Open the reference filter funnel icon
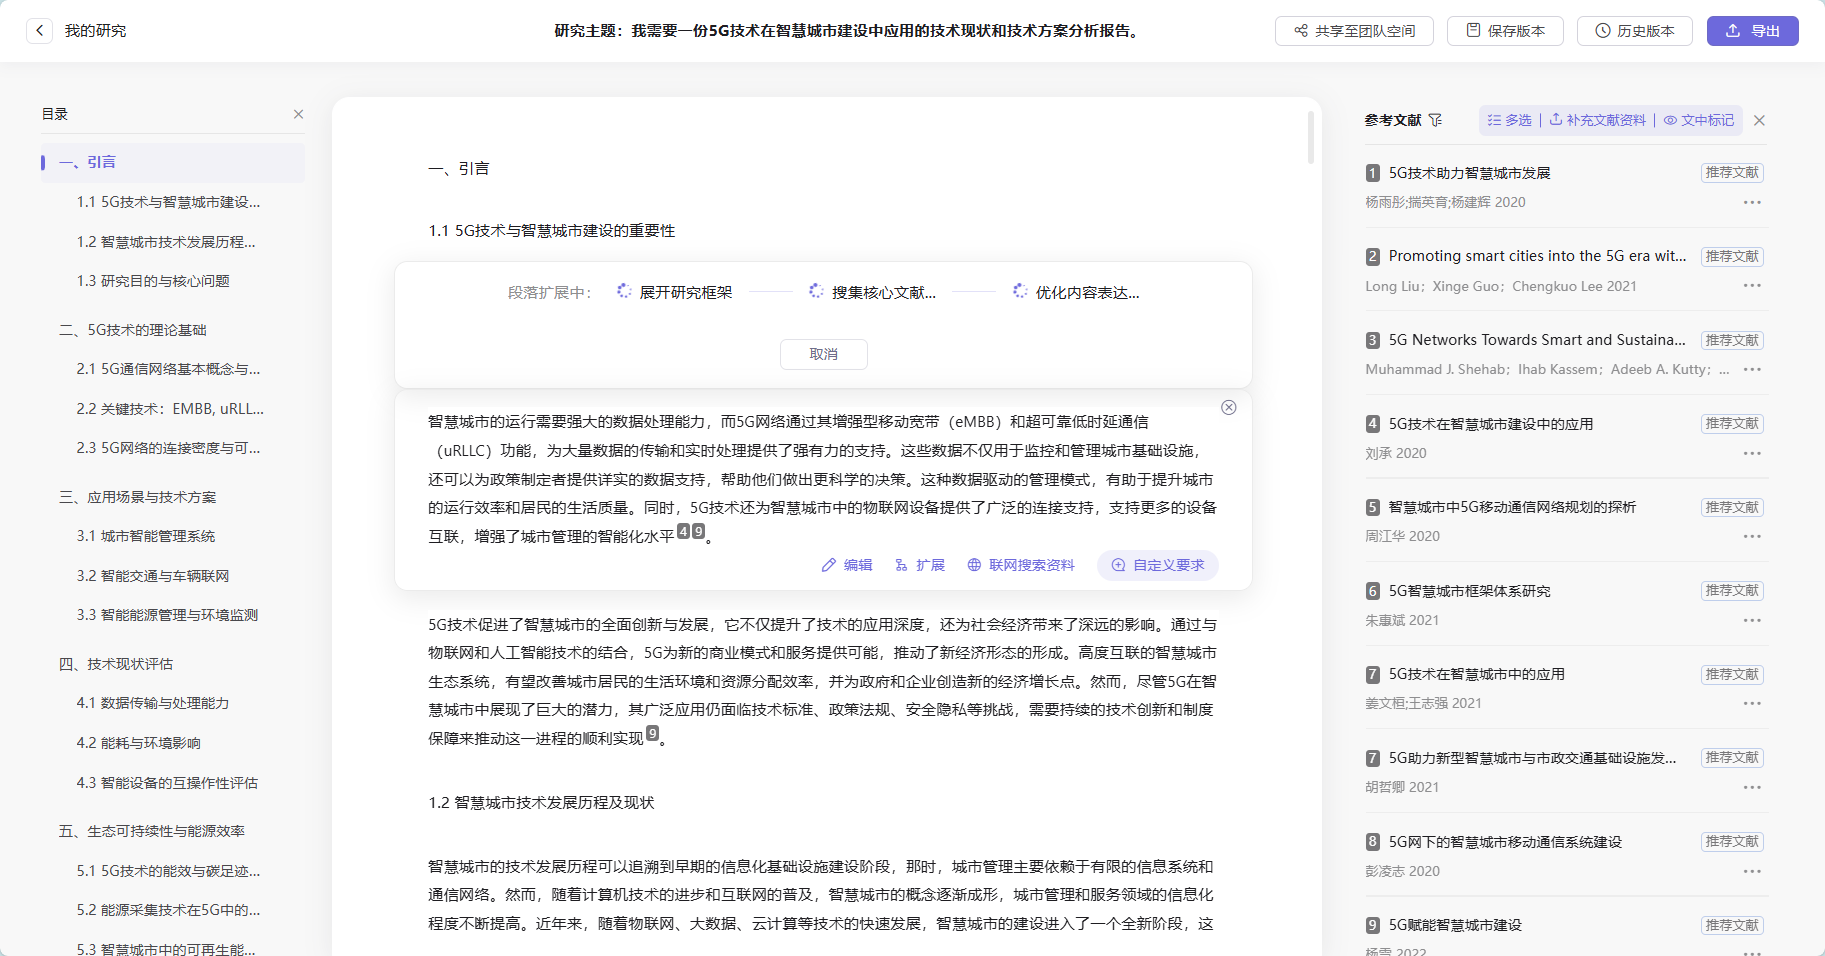The height and width of the screenshot is (956, 1825). point(1437,119)
